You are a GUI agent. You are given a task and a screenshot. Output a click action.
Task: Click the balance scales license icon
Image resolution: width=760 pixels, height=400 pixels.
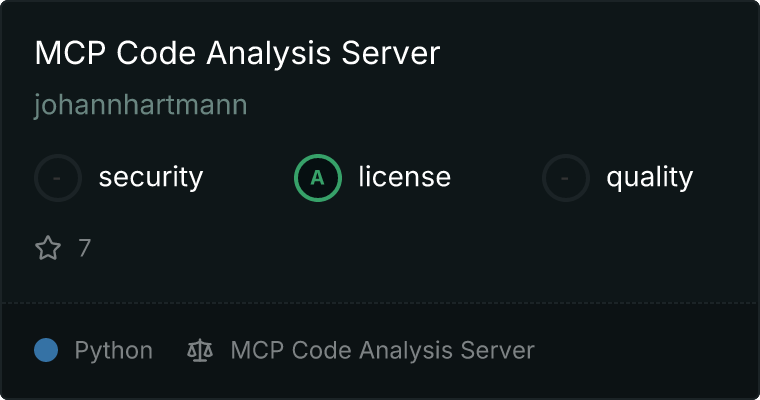click(200, 350)
